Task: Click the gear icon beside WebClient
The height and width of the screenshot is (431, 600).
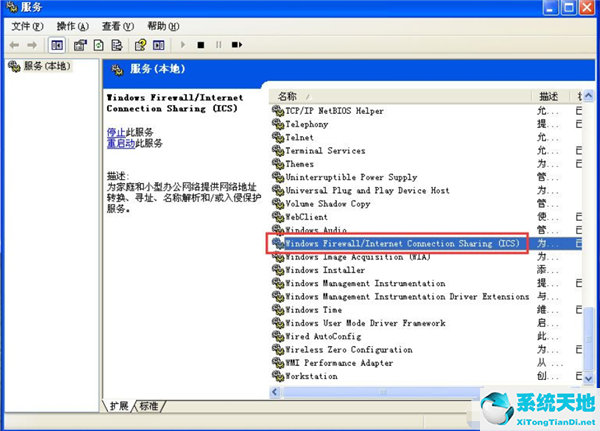Action: [278, 217]
